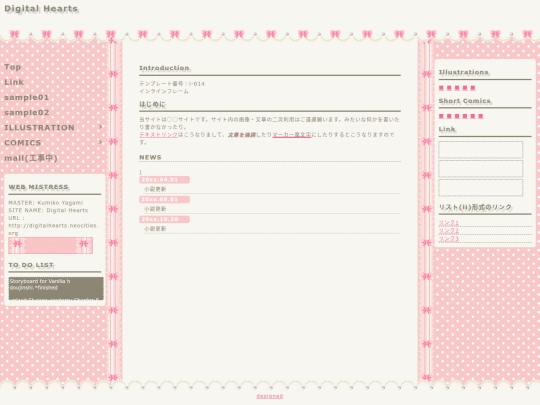Expand the COMICS submenu chevron
This screenshot has height=405, width=540.
pos(100,142)
